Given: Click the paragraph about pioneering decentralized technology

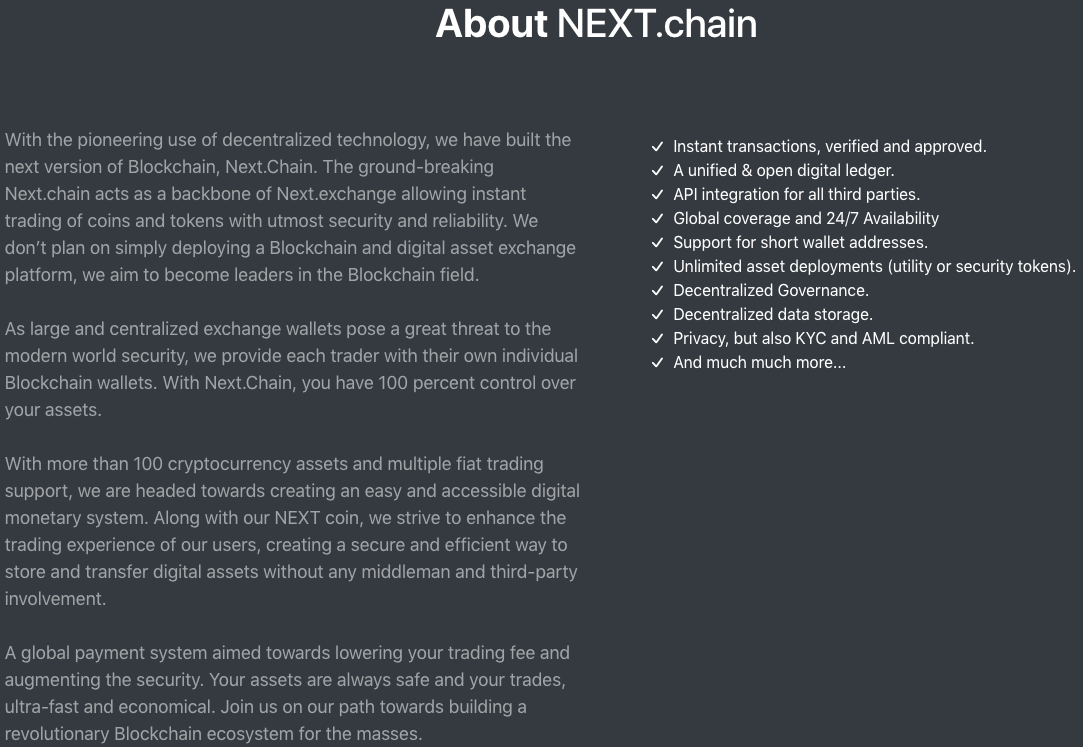Looking at the screenshot, I should click(291, 207).
